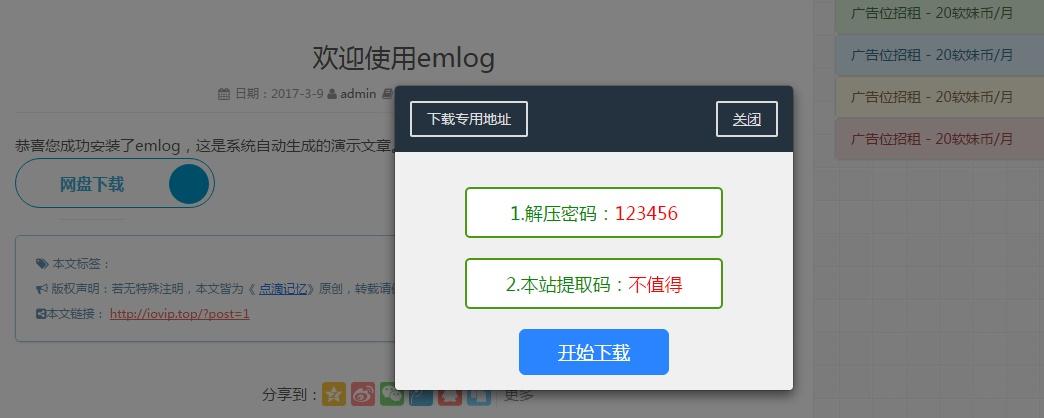Click the 下载专用地址 header button
This screenshot has height=418, width=1044.
pos(469,119)
